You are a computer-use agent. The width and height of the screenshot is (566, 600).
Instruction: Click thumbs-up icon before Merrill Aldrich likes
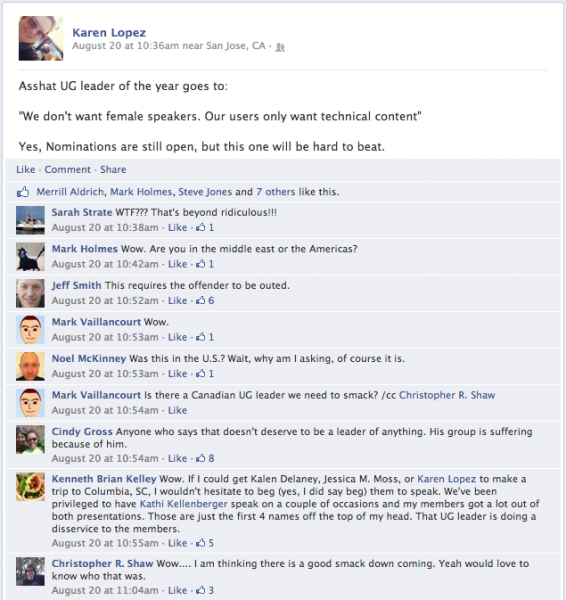[x=23, y=192]
